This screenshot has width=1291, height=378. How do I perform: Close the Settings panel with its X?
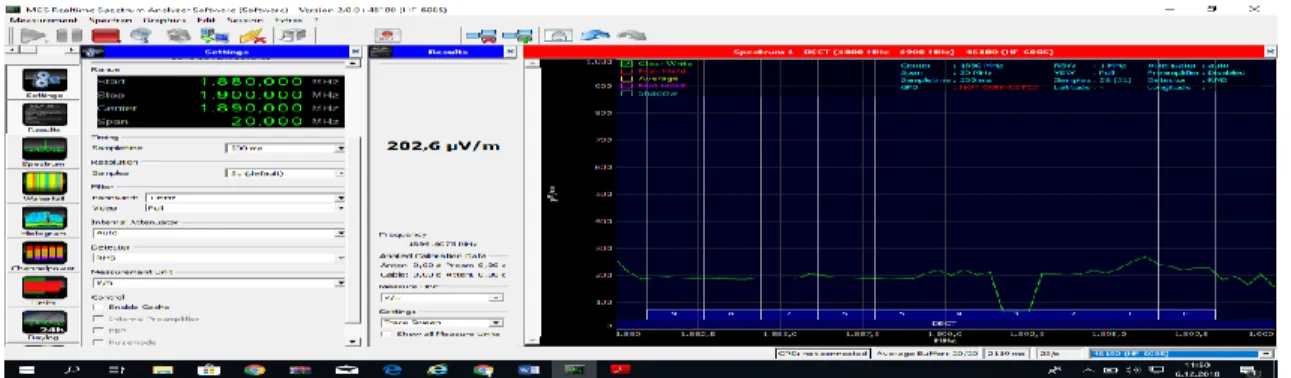[355, 51]
